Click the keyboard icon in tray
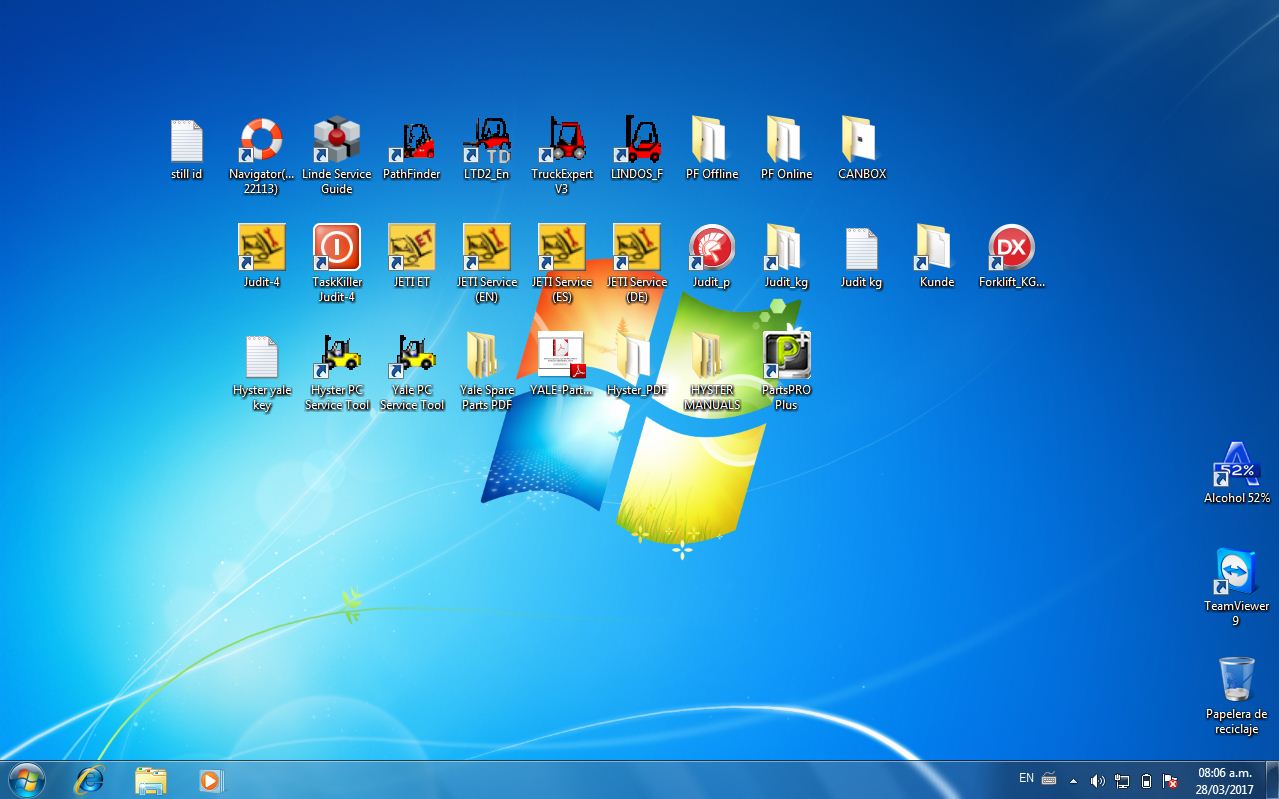The image size is (1279, 799). (1049, 779)
